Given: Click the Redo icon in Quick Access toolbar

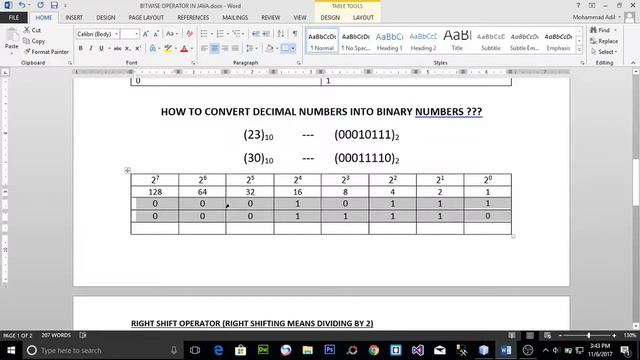Looking at the screenshot, I should pyautogui.click(x=40, y=6).
